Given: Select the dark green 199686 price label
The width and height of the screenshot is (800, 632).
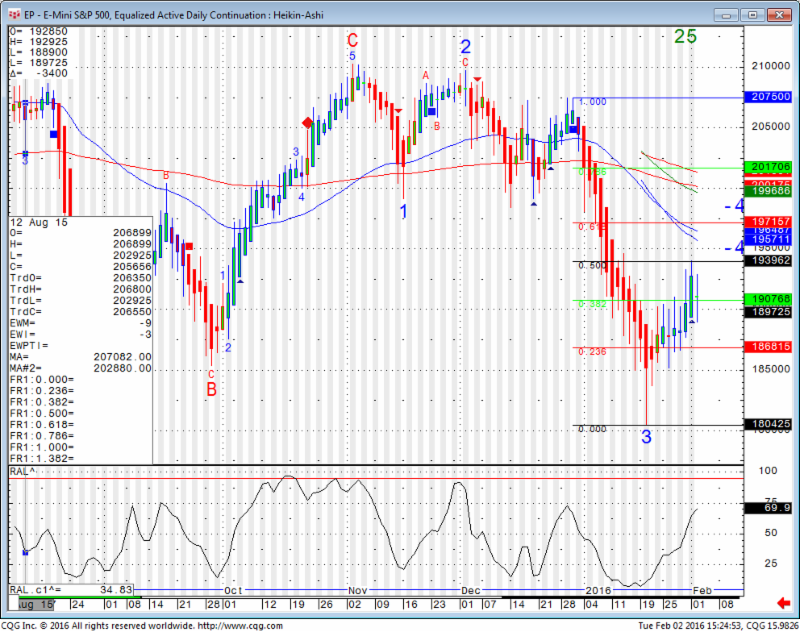Looking at the screenshot, I should (x=768, y=191).
